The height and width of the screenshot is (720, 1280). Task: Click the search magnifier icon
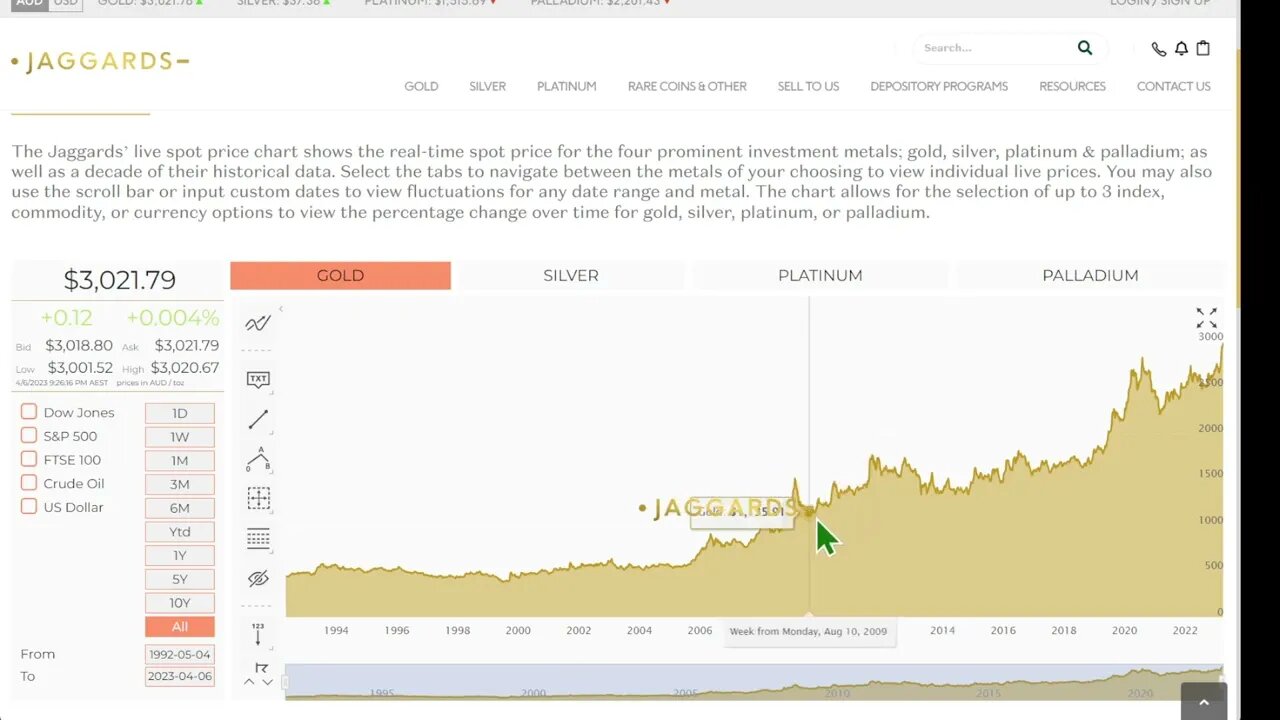point(1085,48)
